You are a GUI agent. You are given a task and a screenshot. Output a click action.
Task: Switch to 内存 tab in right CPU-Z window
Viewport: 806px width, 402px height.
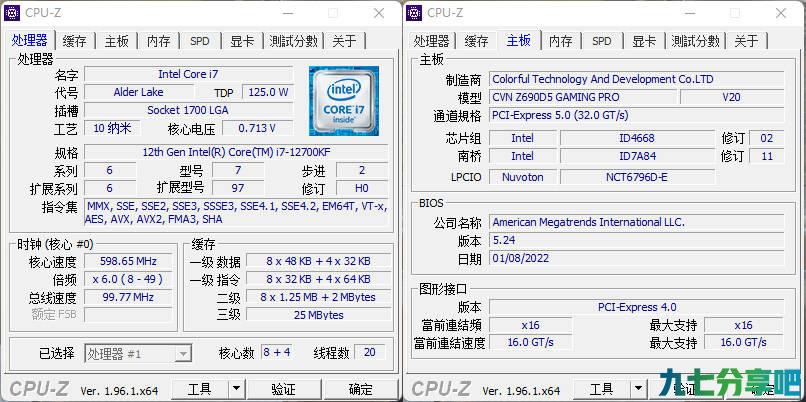click(x=560, y=41)
